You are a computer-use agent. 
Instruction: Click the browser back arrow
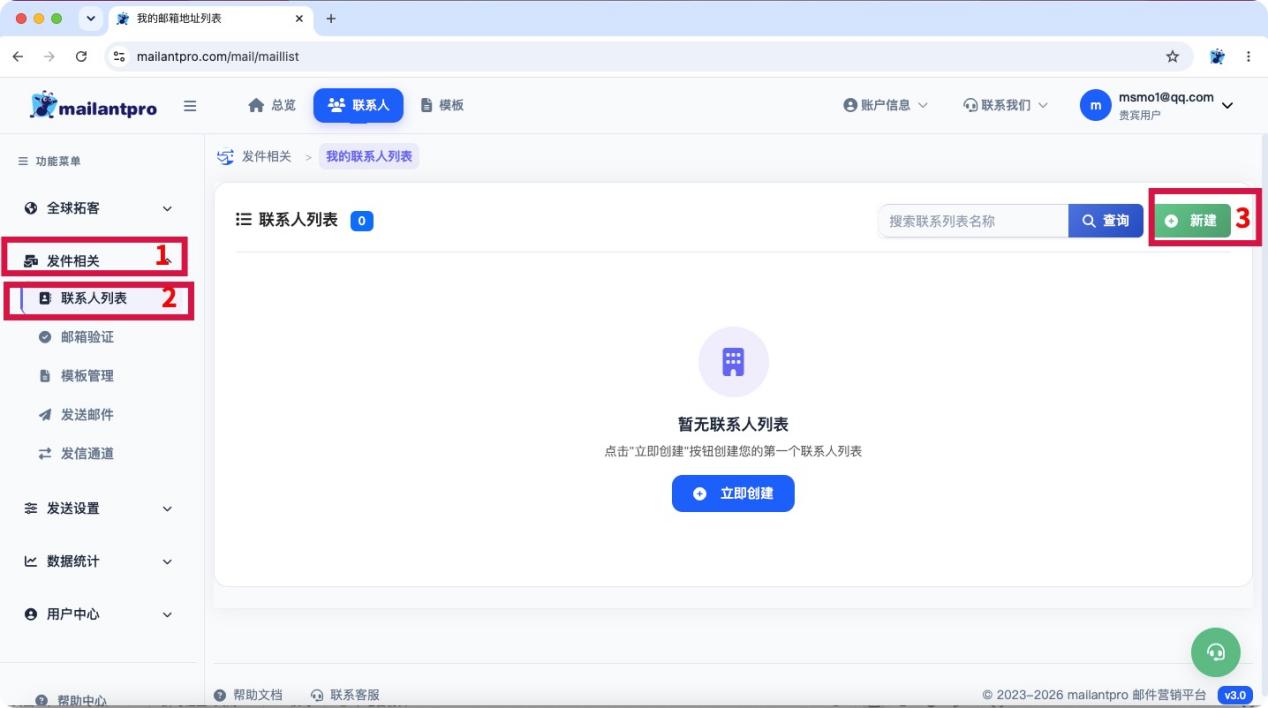pos(18,57)
